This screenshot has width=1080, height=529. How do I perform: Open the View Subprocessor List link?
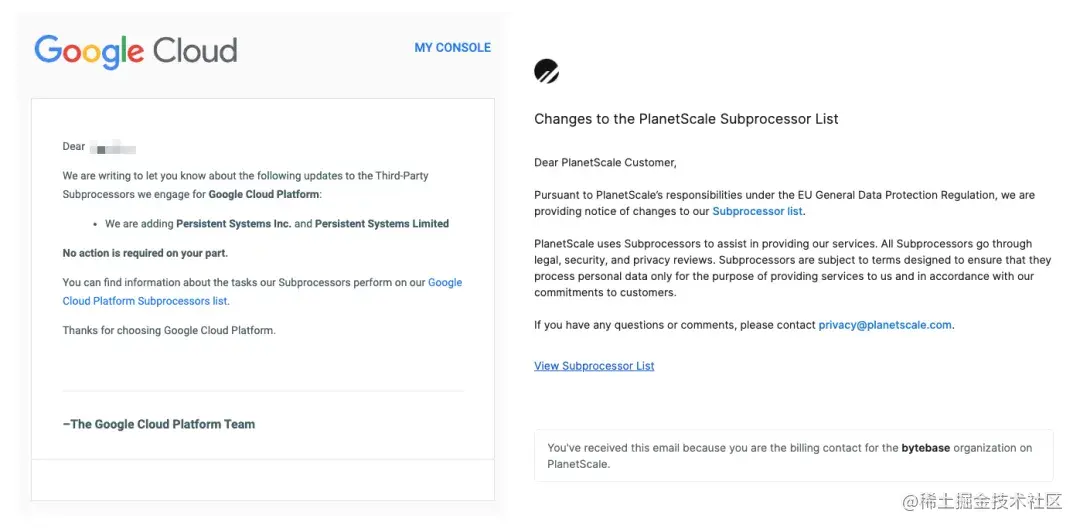click(594, 366)
